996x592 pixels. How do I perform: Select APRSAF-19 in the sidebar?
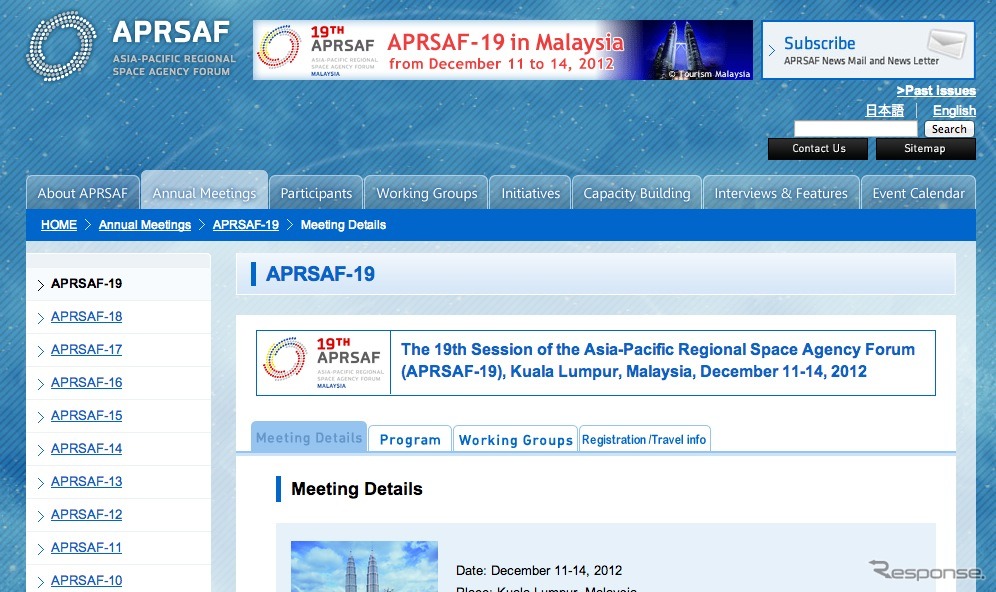coord(86,283)
